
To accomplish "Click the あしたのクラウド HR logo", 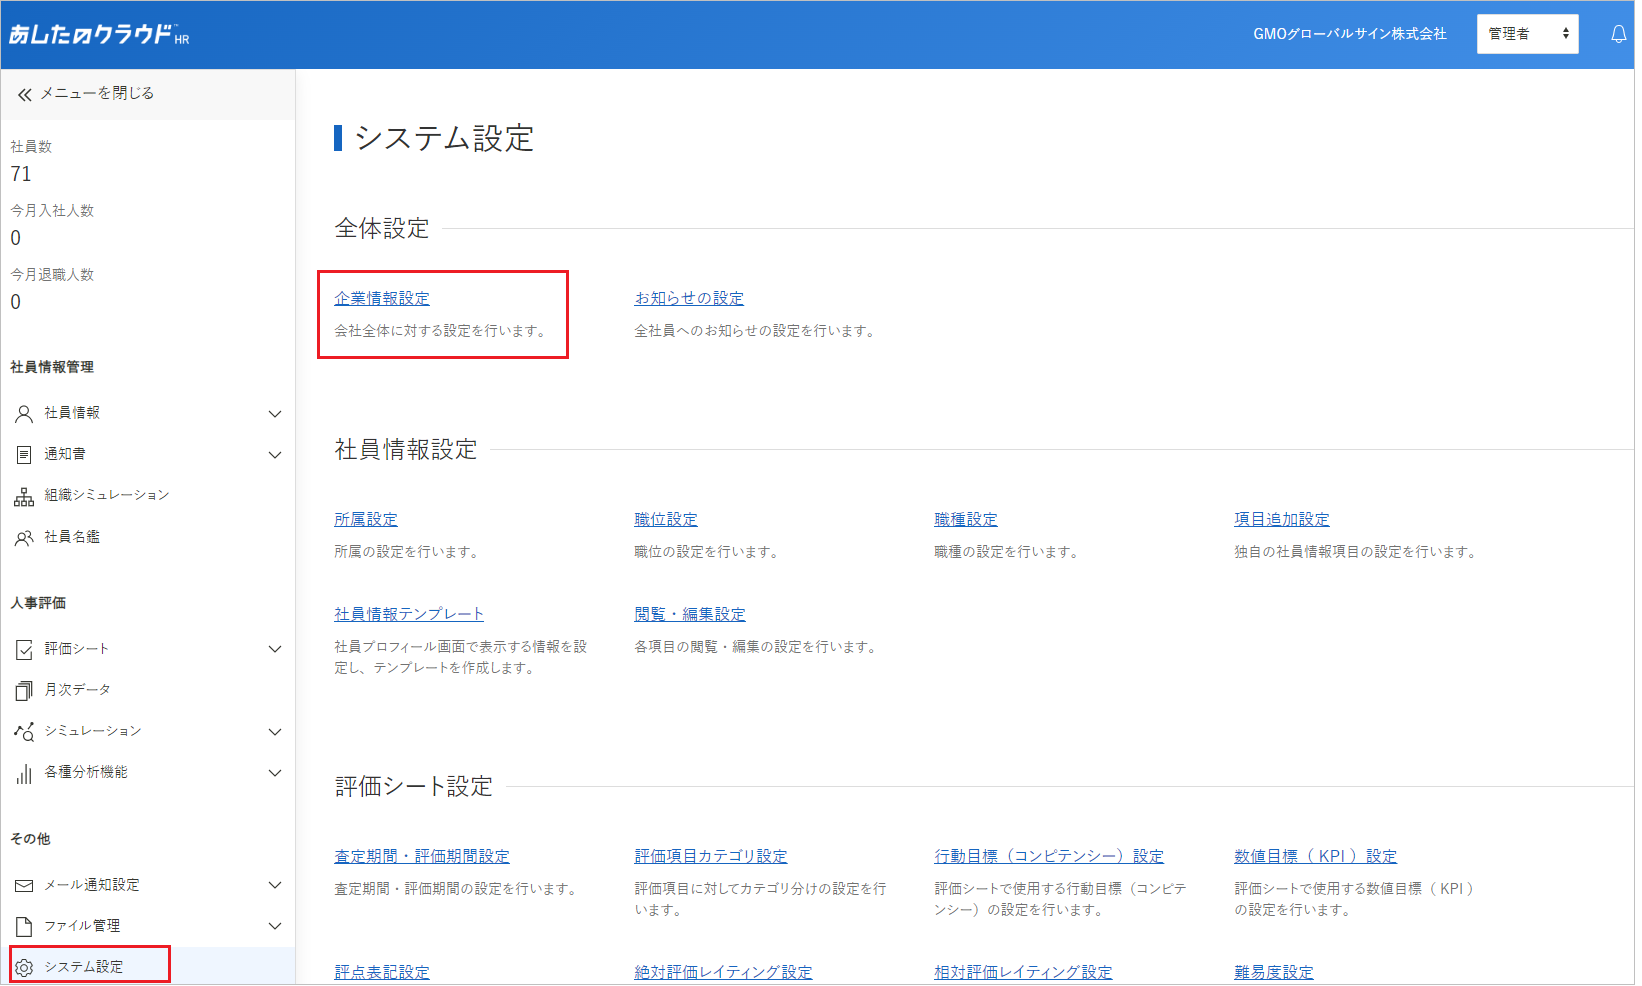I will point(99,35).
